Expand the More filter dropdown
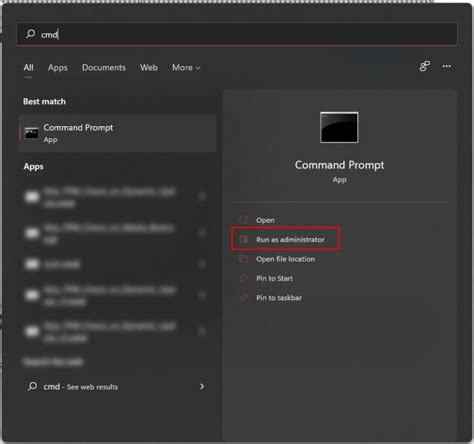 [x=186, y=68]
